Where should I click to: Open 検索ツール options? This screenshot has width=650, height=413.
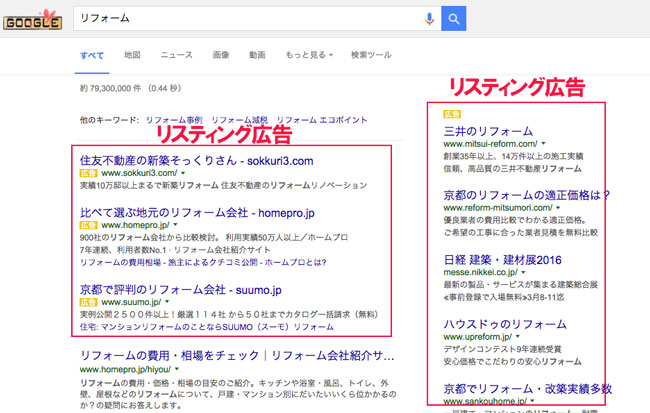click(x=371, y=55)
